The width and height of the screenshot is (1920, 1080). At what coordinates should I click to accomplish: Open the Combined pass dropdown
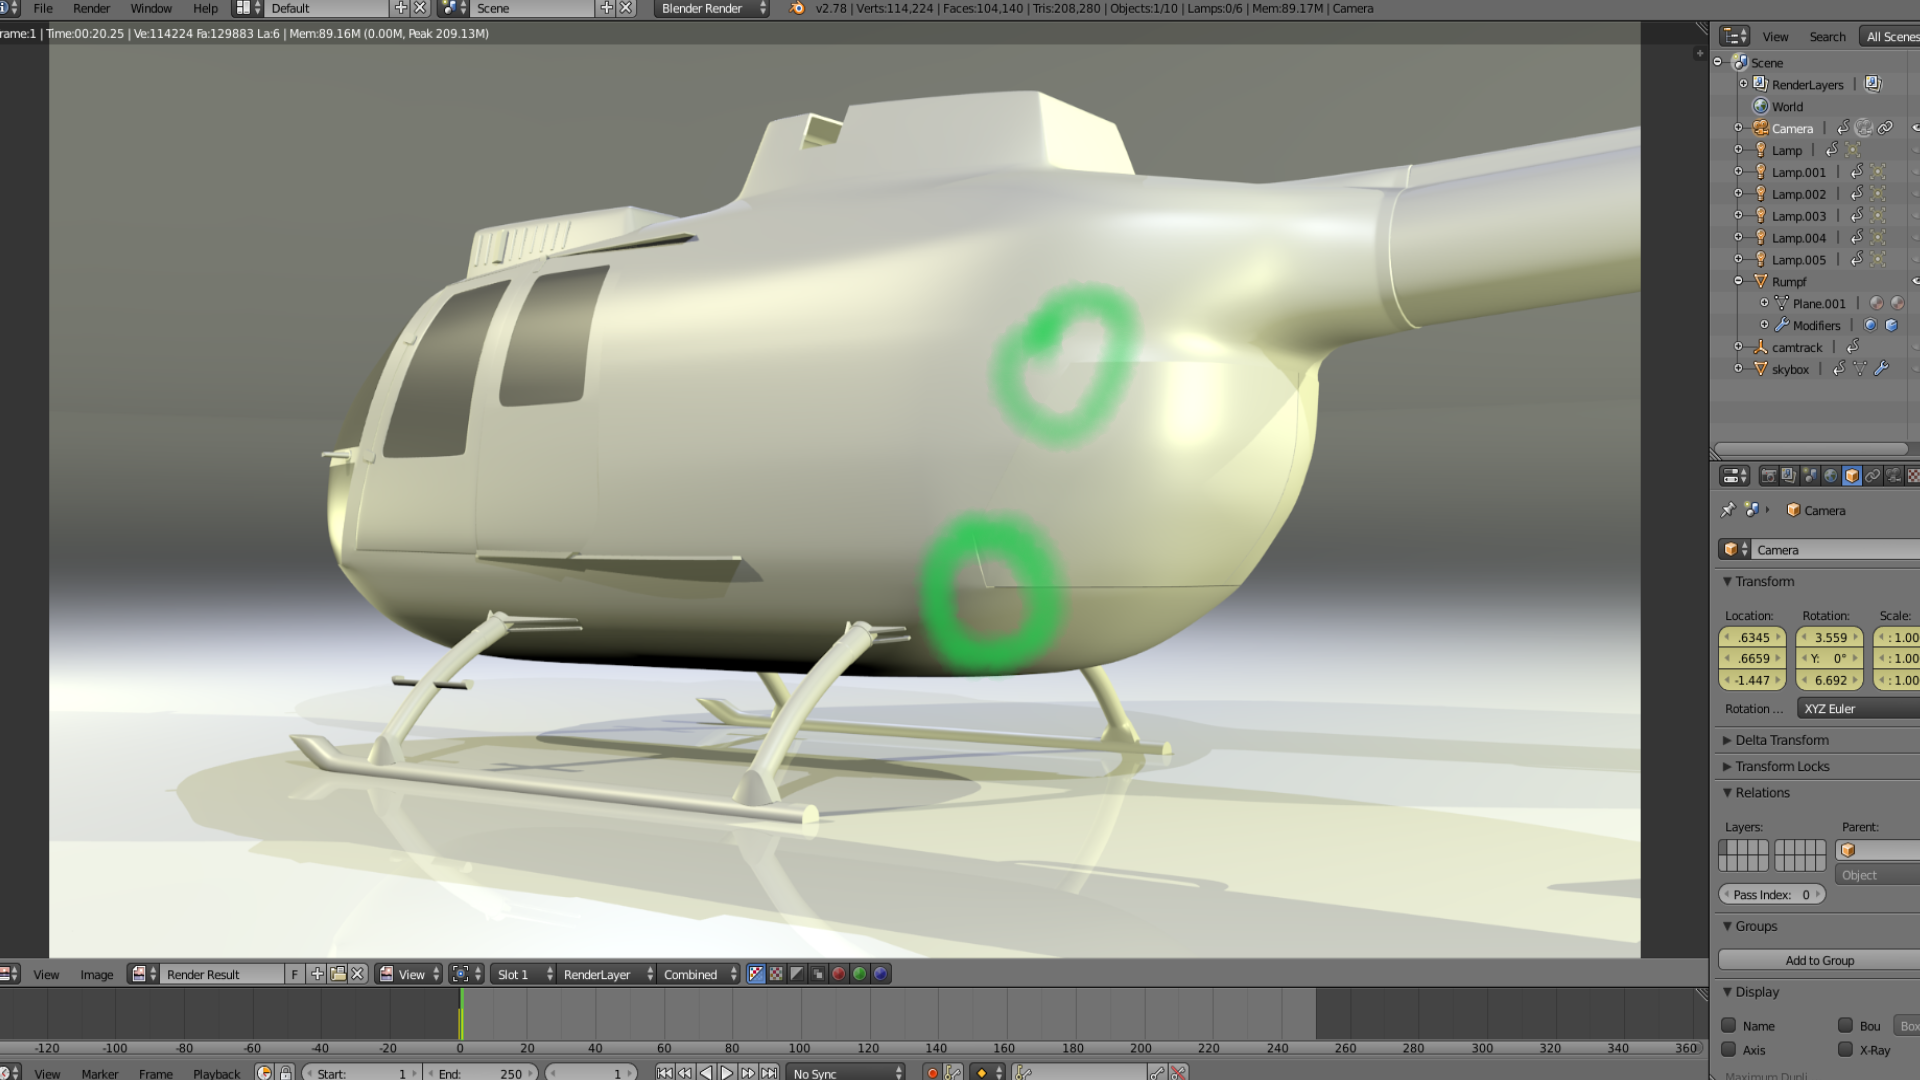click(x=699, y=974)
